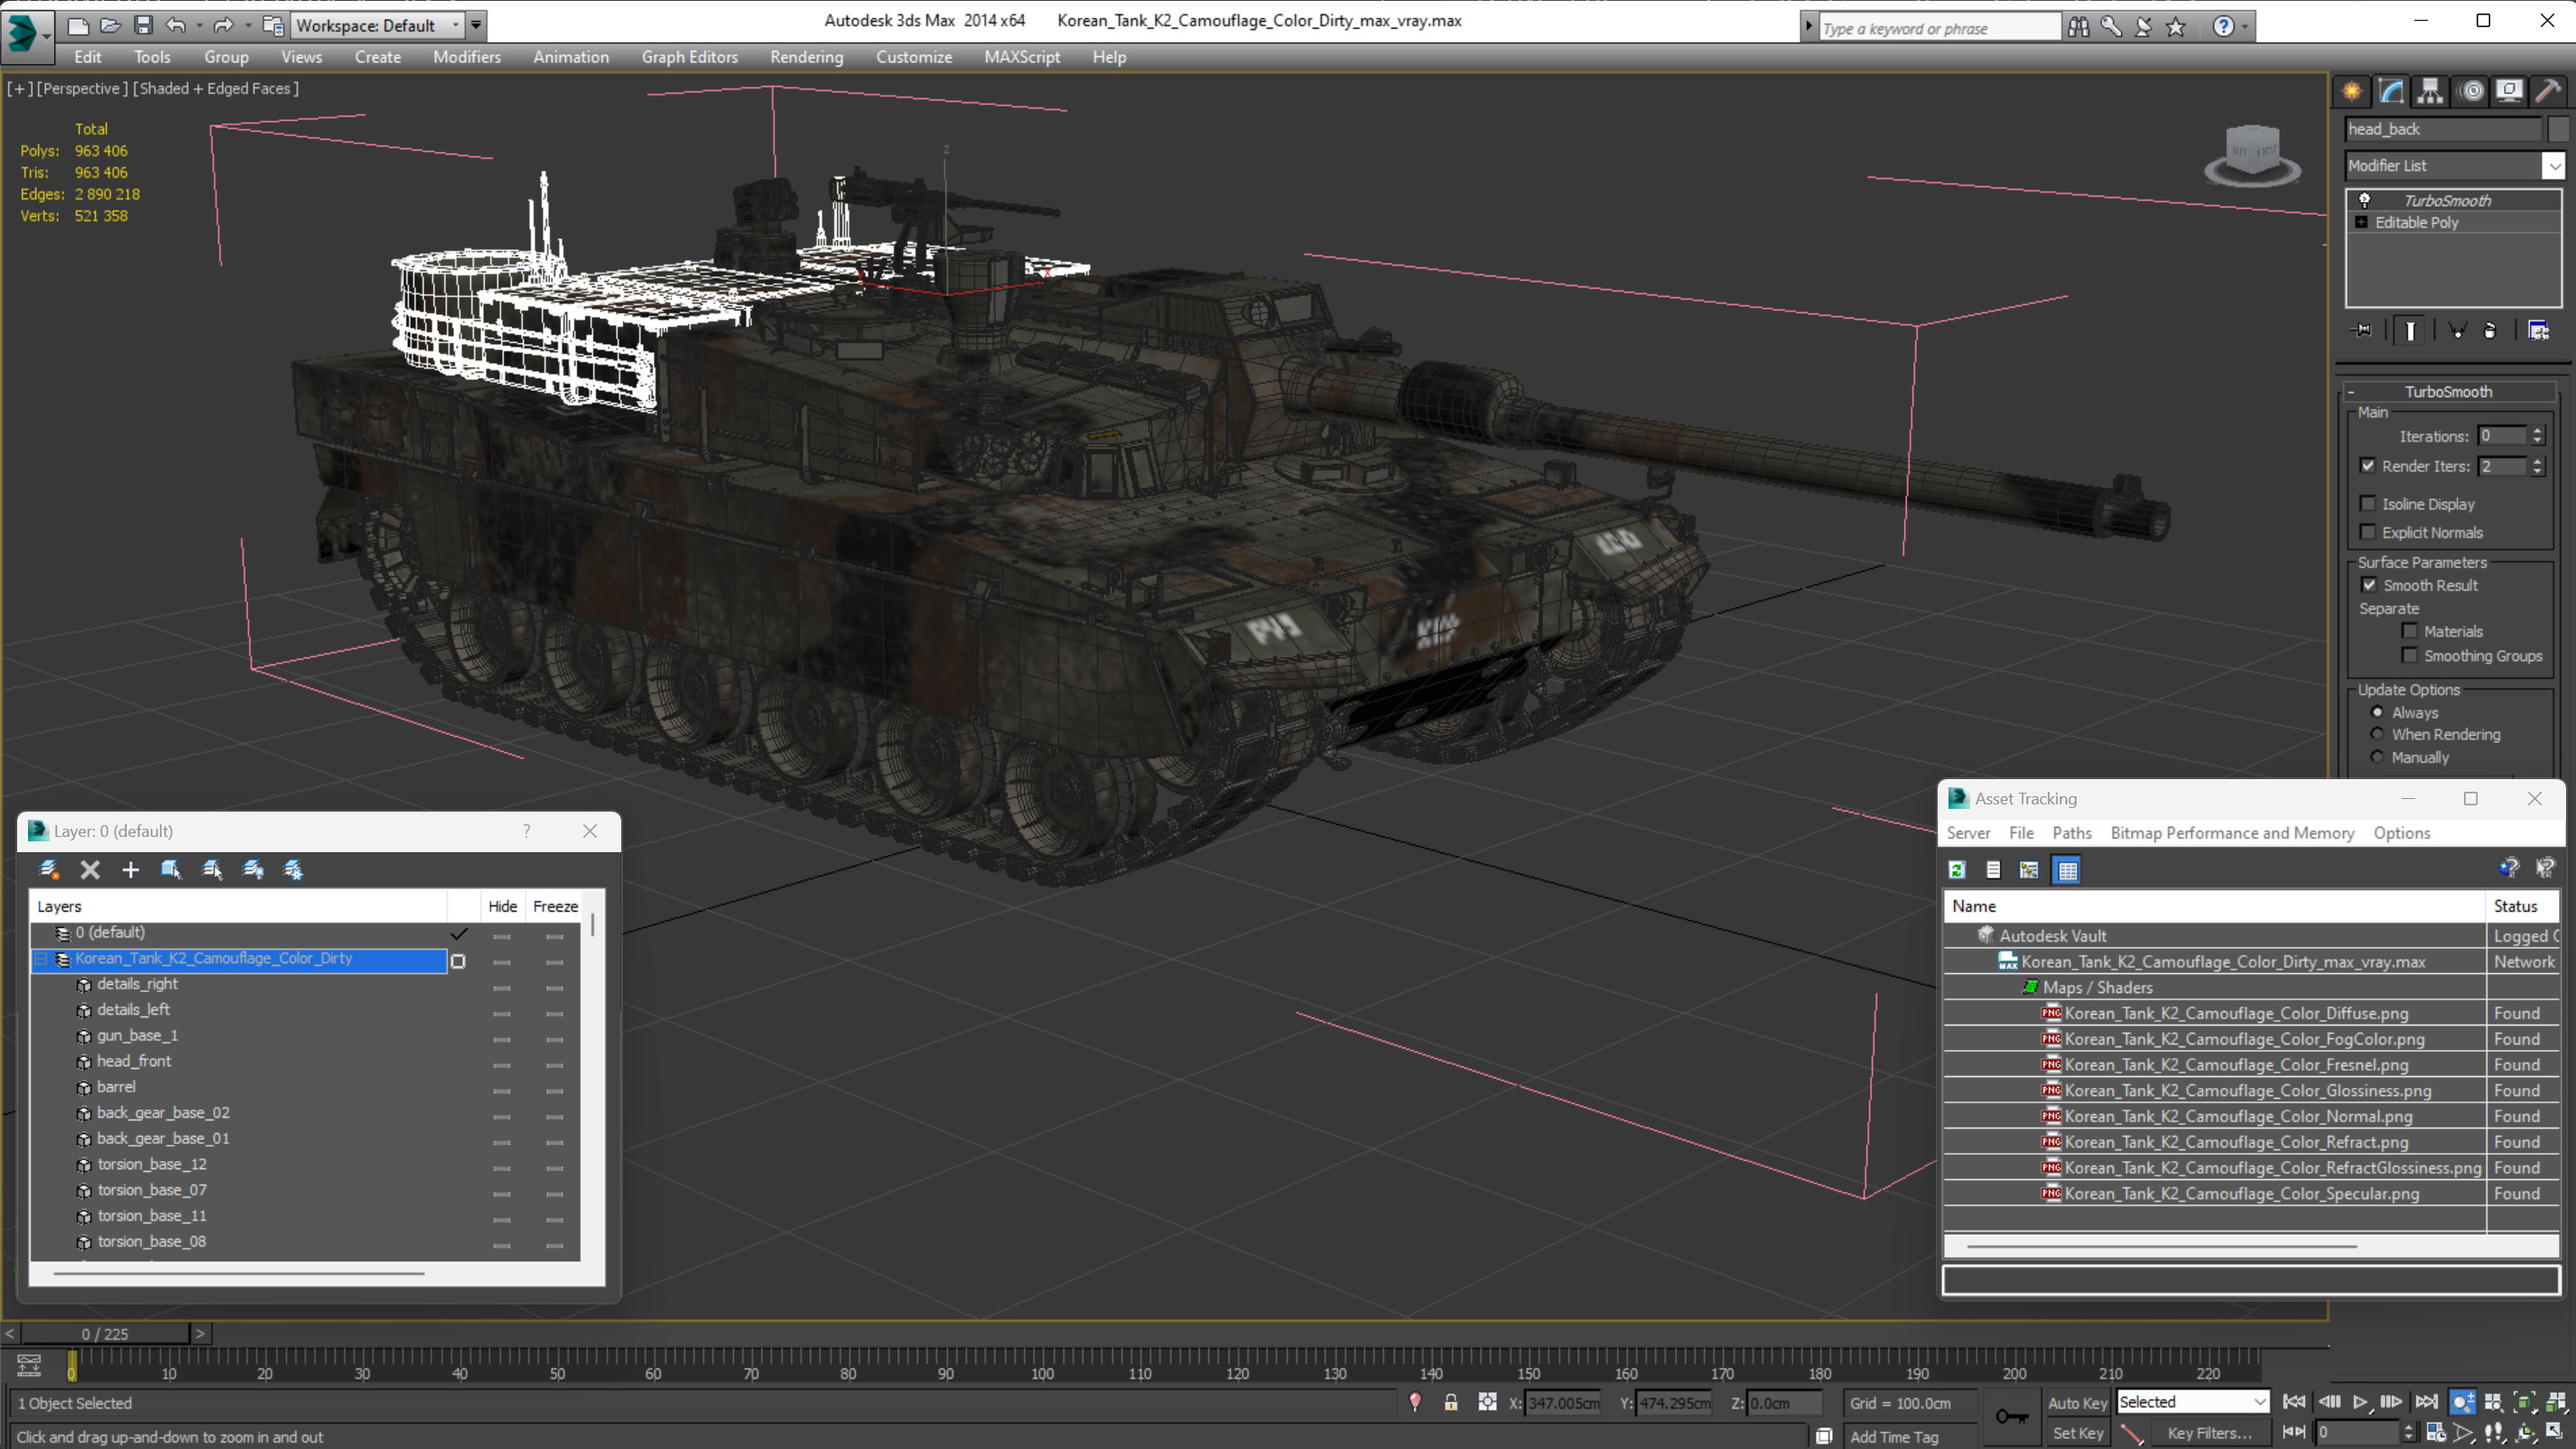Click the Layer dialog horizontal scrollbar

(239, 1273)
